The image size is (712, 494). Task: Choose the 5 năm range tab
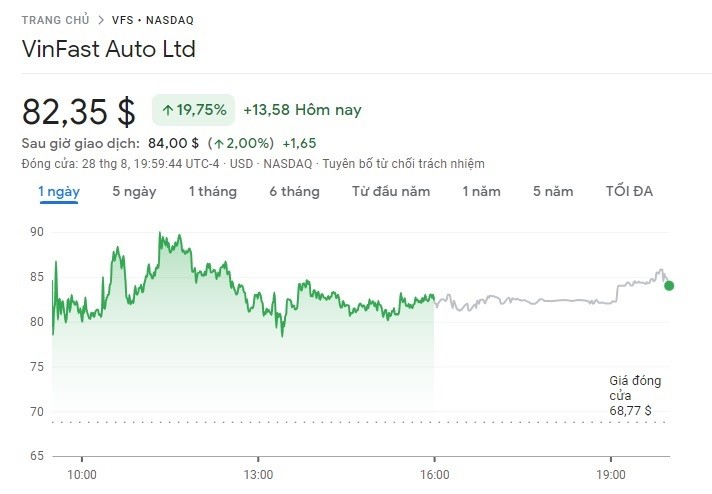[553, 191]
